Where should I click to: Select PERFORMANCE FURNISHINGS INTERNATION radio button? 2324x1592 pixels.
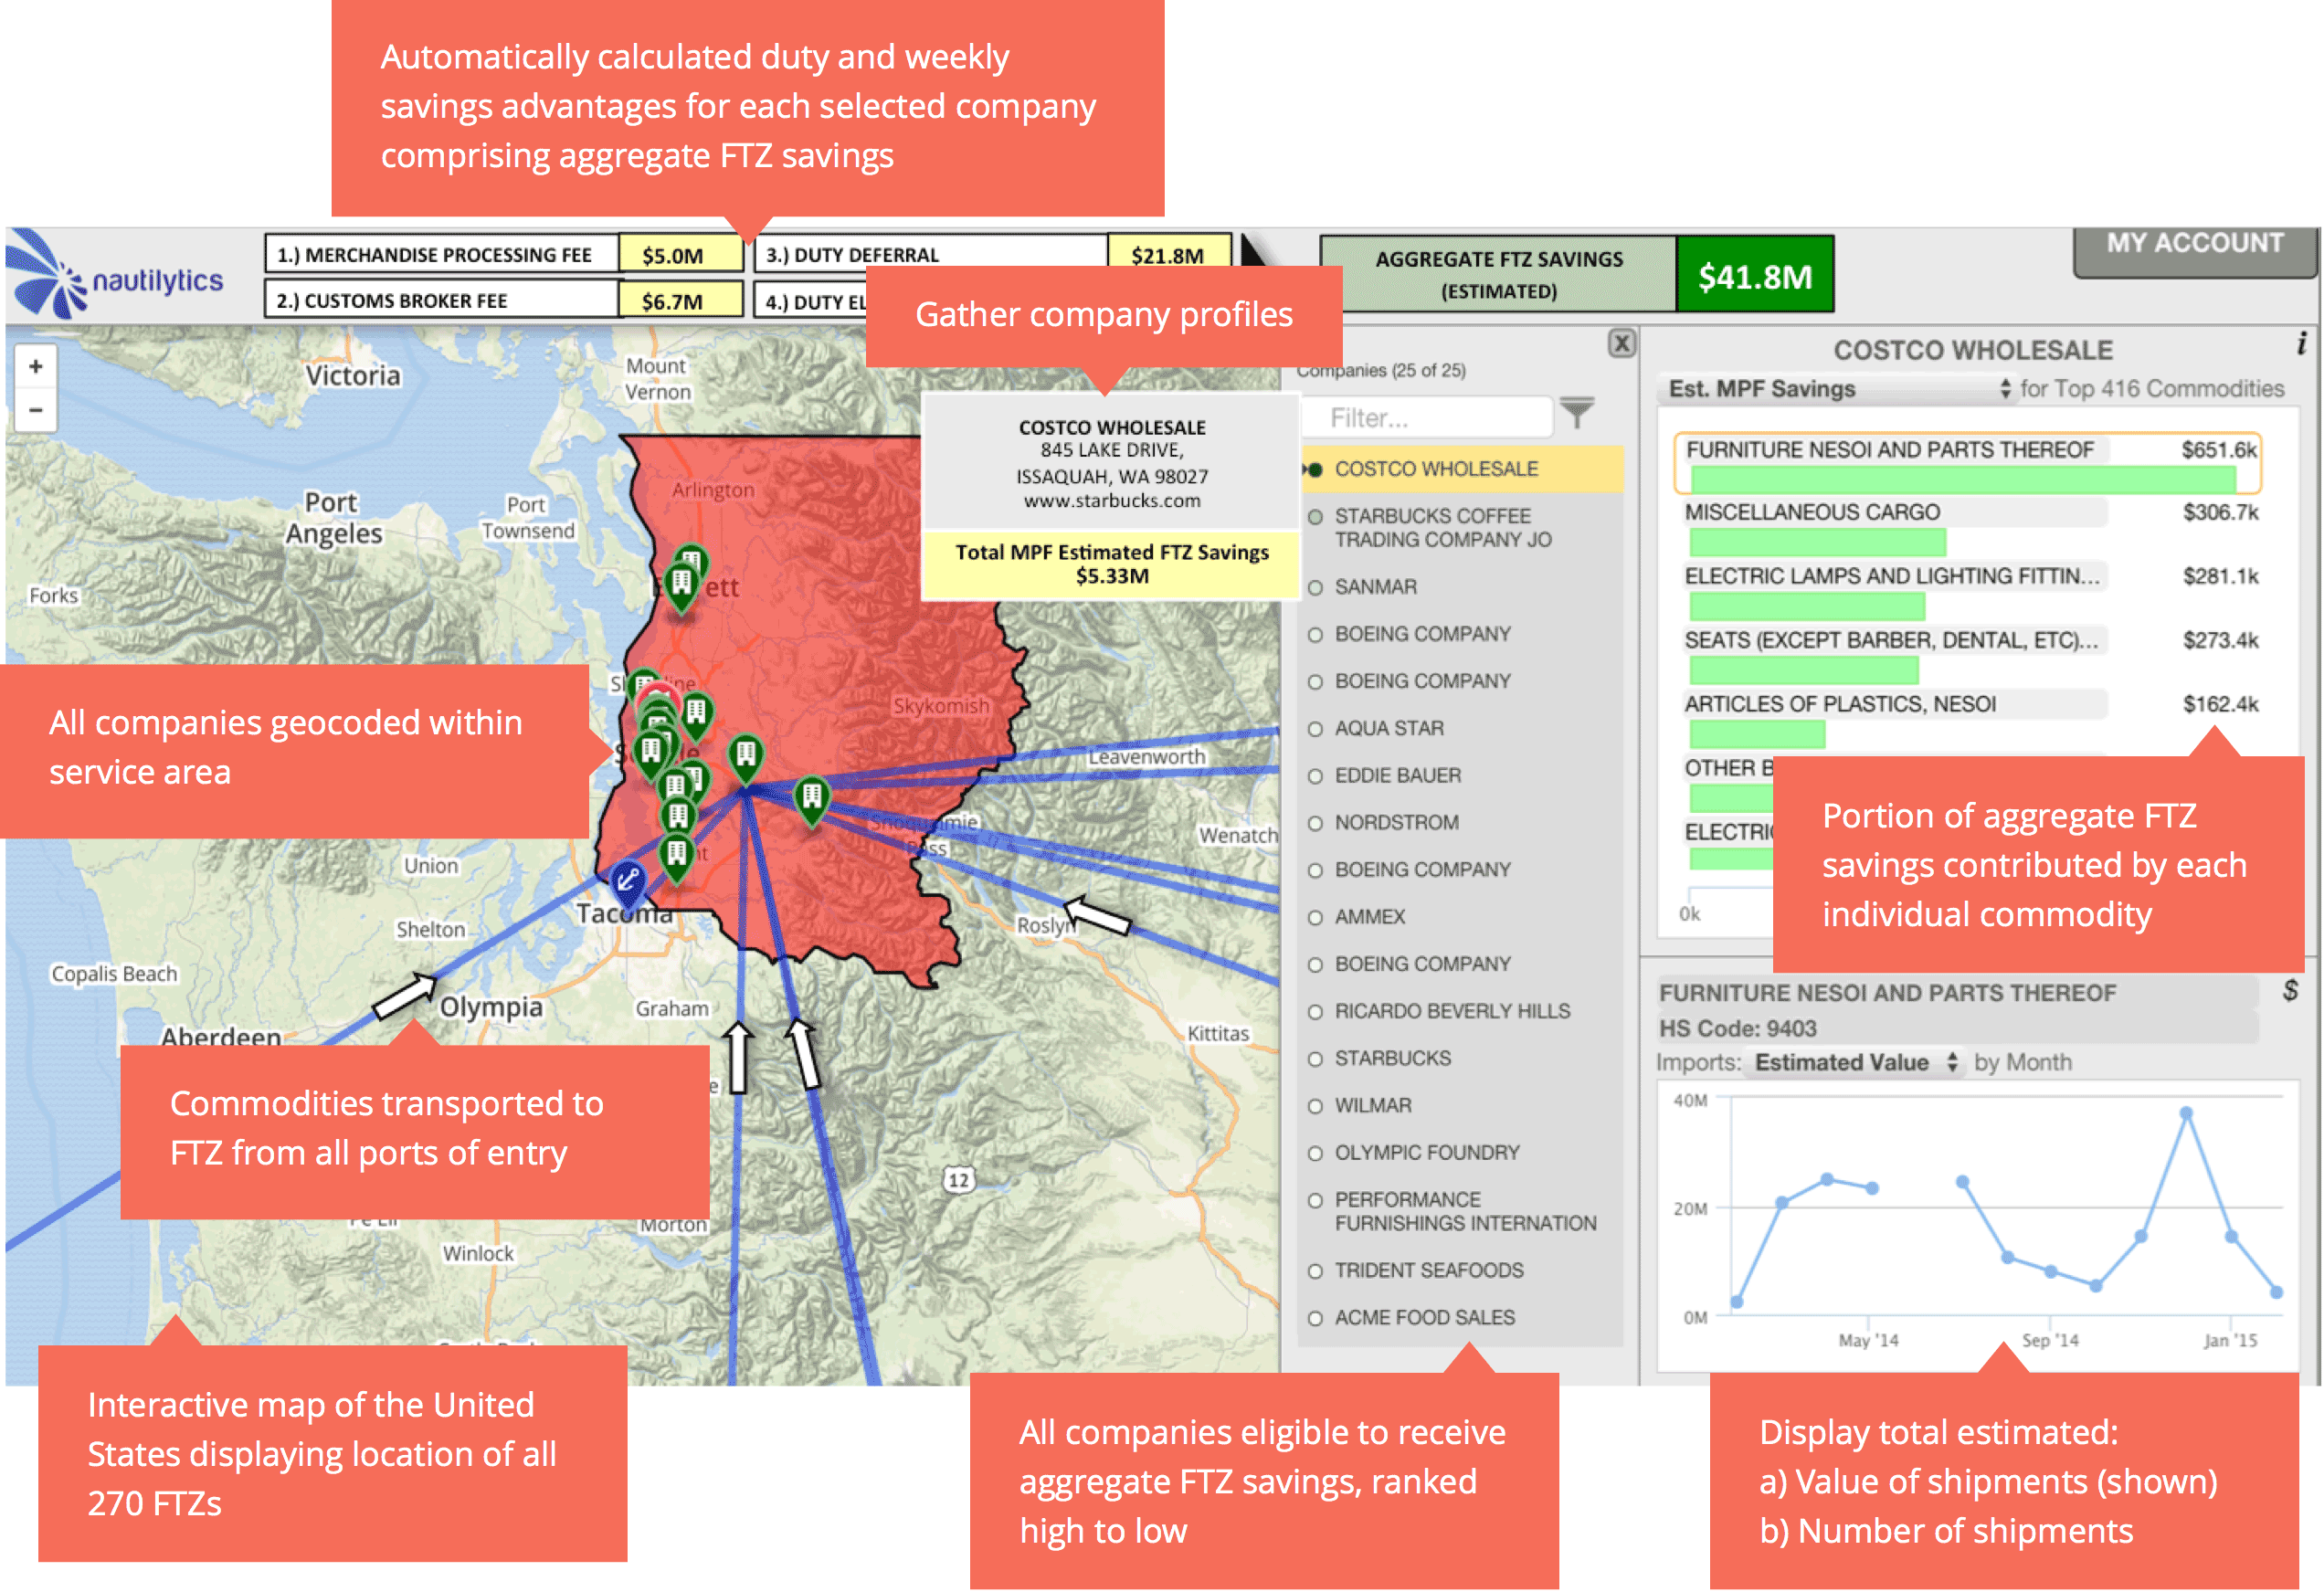(1315, 1201)
